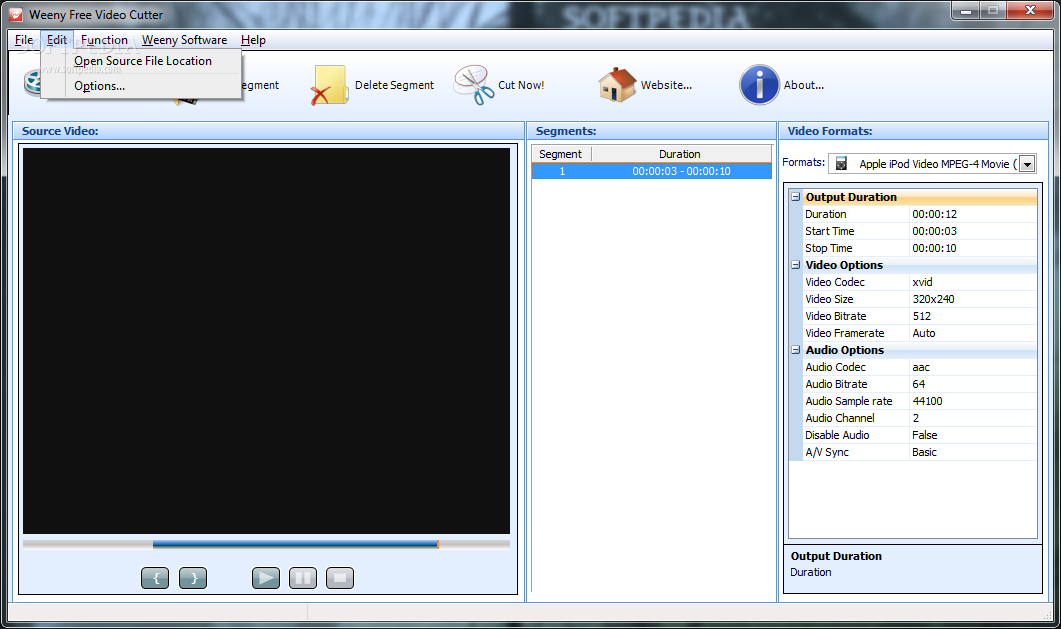
Task: Click Video Size value 320x240
Action: tap(972, 299)
